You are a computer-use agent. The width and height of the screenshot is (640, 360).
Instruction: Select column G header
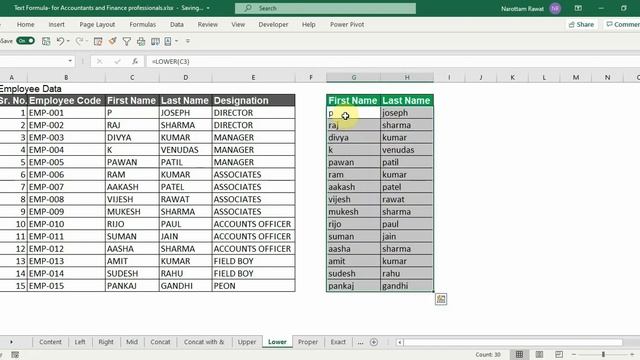tap(353, 77)
